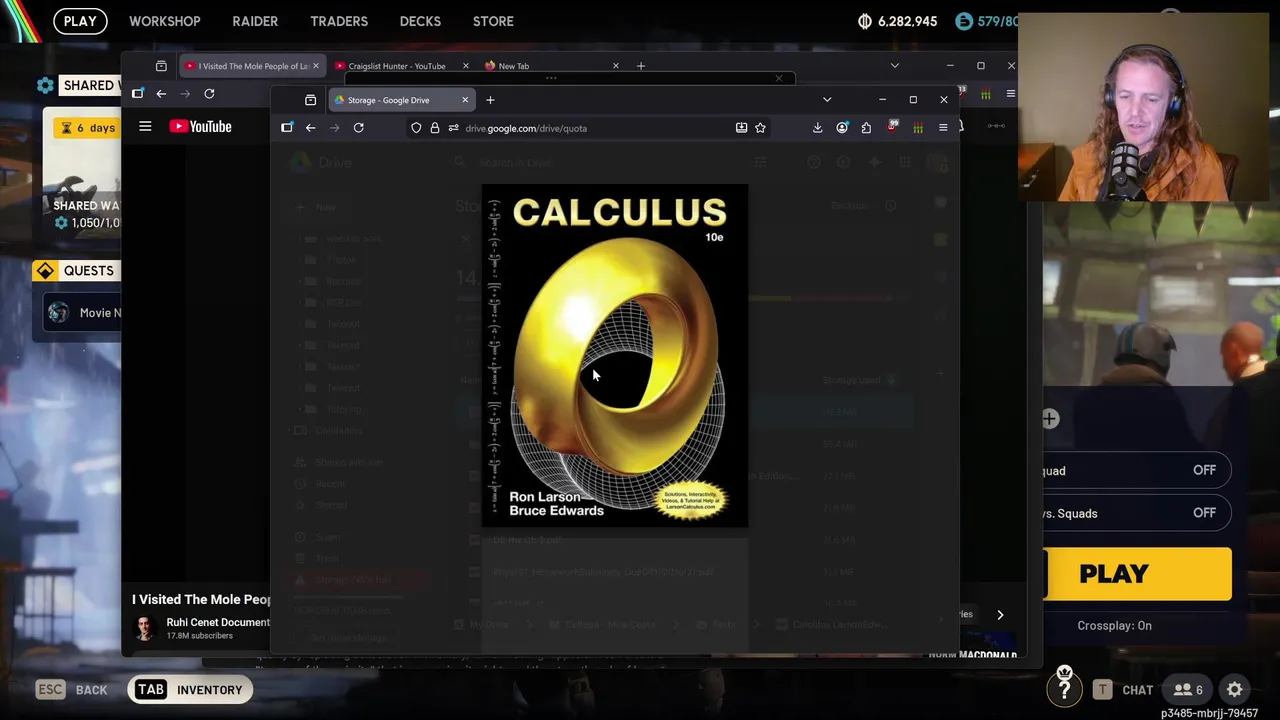1280x720 pixels.
Task: Click the yellow PLAY button
Action: (x=1138, y=574)
